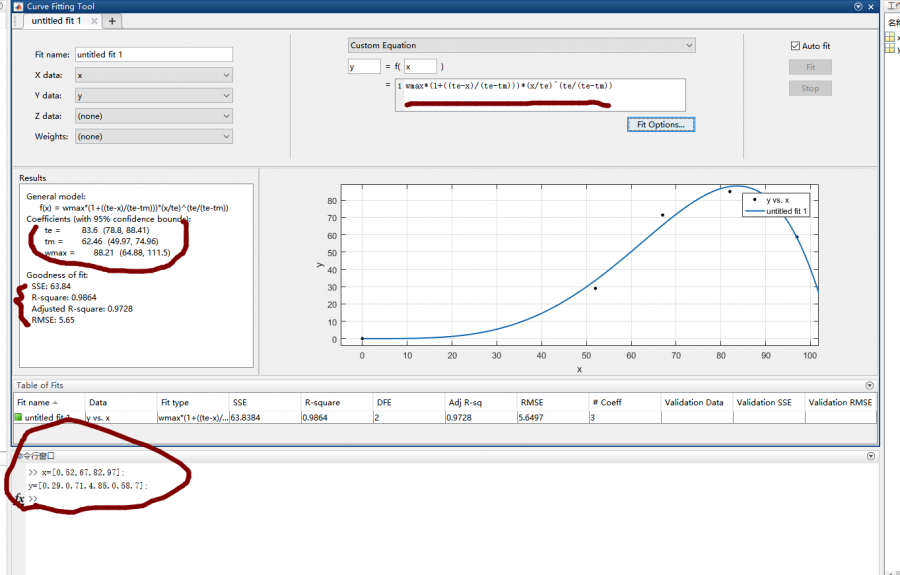Switch to the untitled fit 1 tab
The height and width of the screenshot is (575, 900).
[56, 21]
